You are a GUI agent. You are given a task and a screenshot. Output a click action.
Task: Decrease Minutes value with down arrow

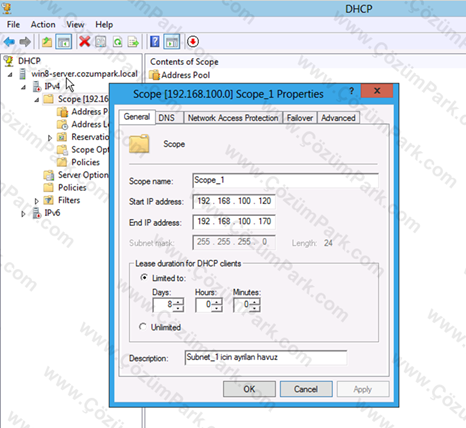[x=255, y=308]
